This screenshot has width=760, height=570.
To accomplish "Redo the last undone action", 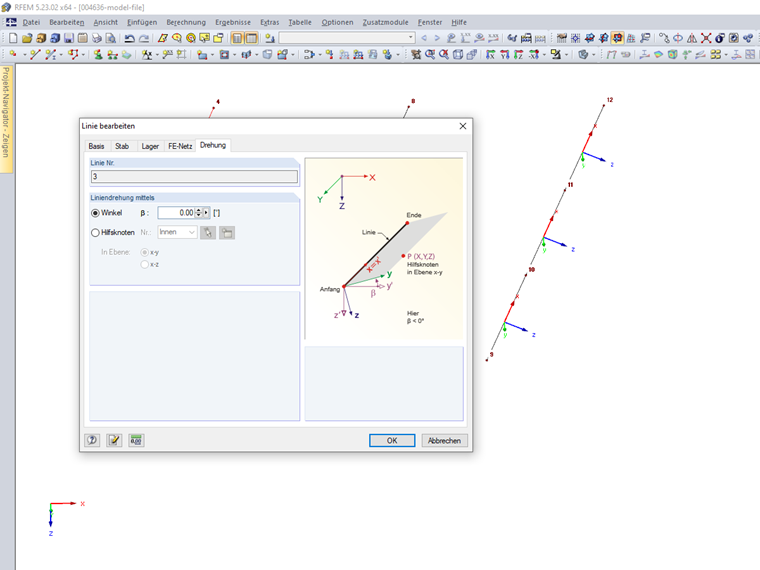I will tap(144, 38).
